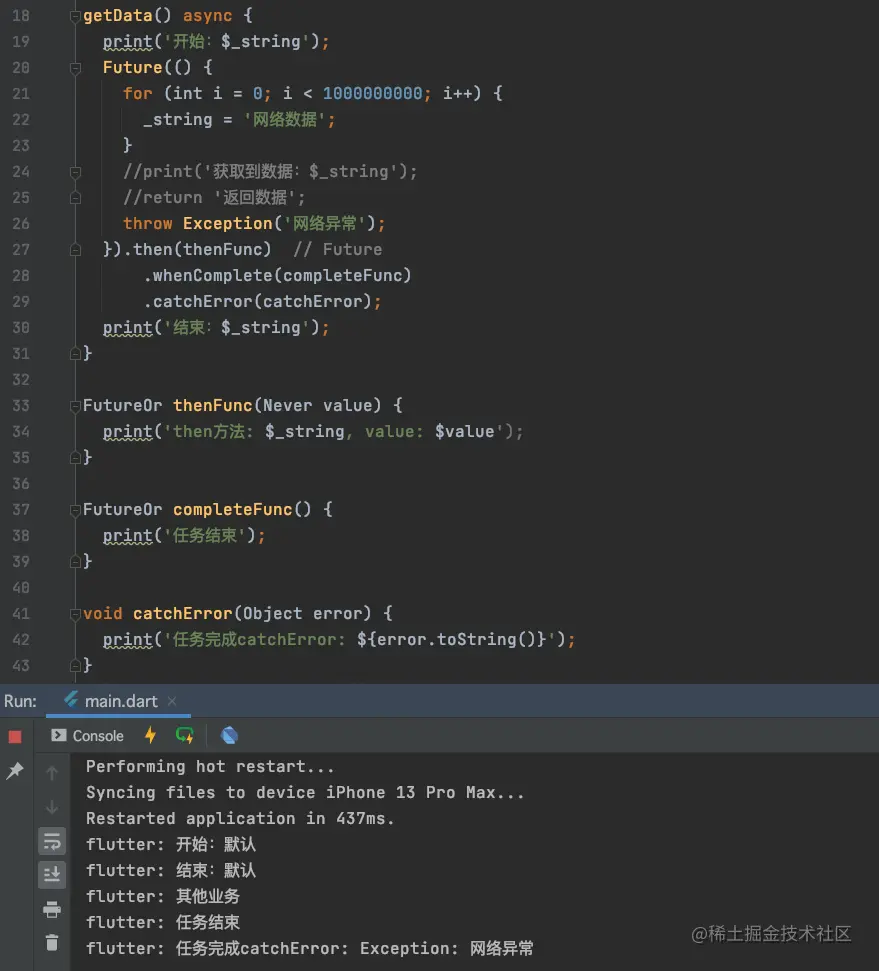This screenshot has width=879, height=971.
Task: Select the main.dart run tab
Action: 110,701
